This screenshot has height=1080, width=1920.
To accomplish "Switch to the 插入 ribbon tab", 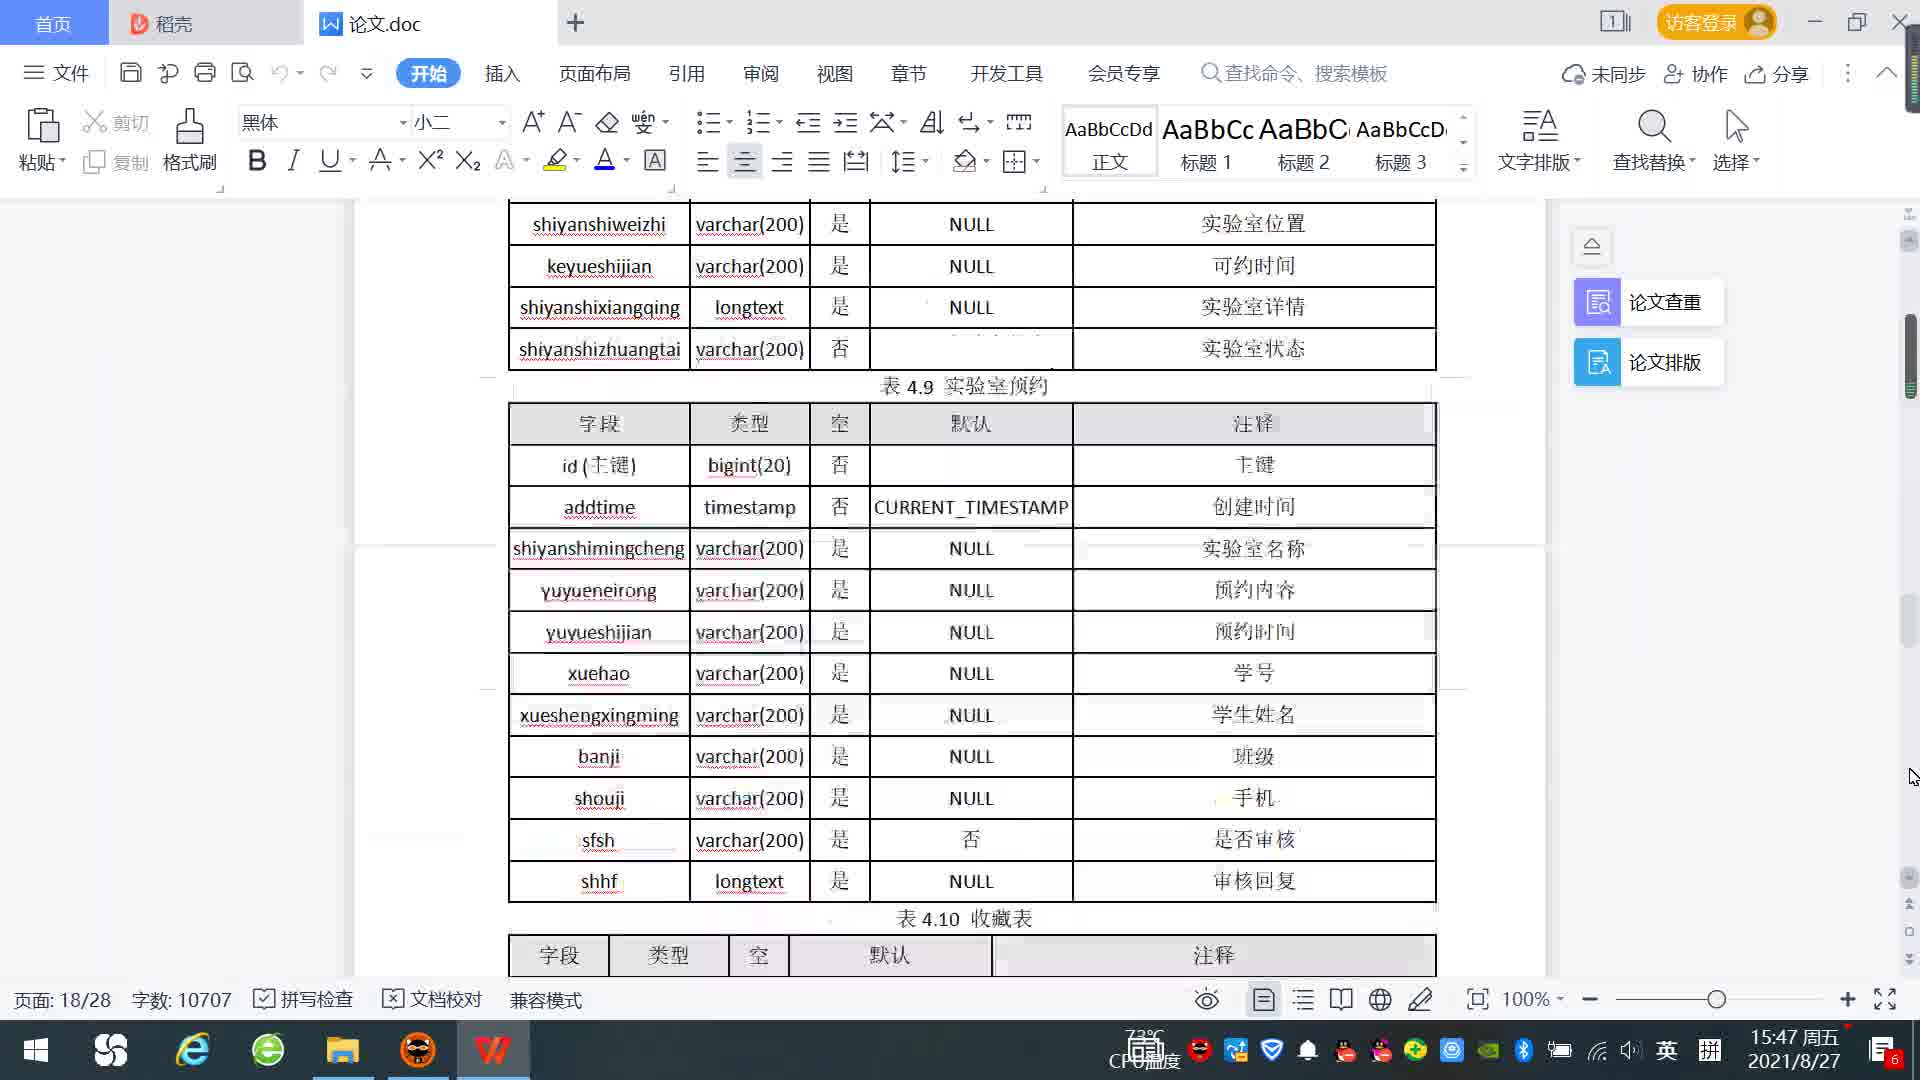I will (502, 74).
